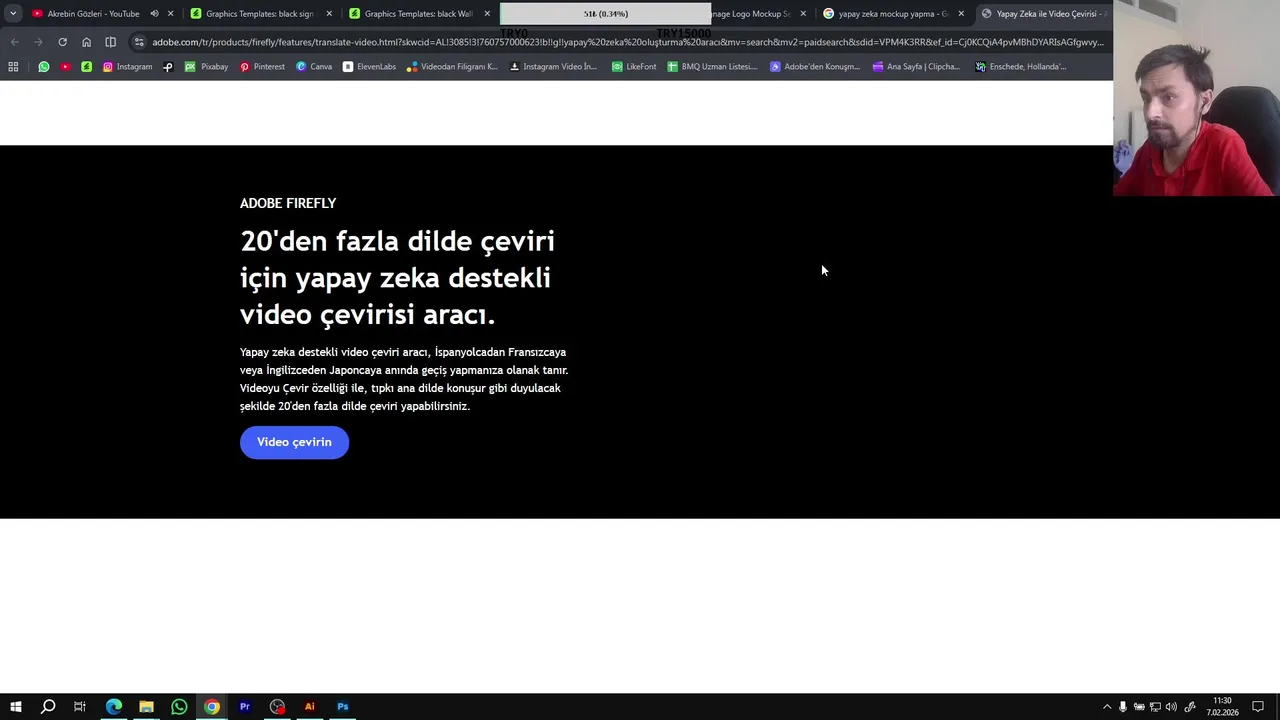1280x720 pixels.
Task: Open Adobe Illustrator from taskbar
Action: pos(310,707)
